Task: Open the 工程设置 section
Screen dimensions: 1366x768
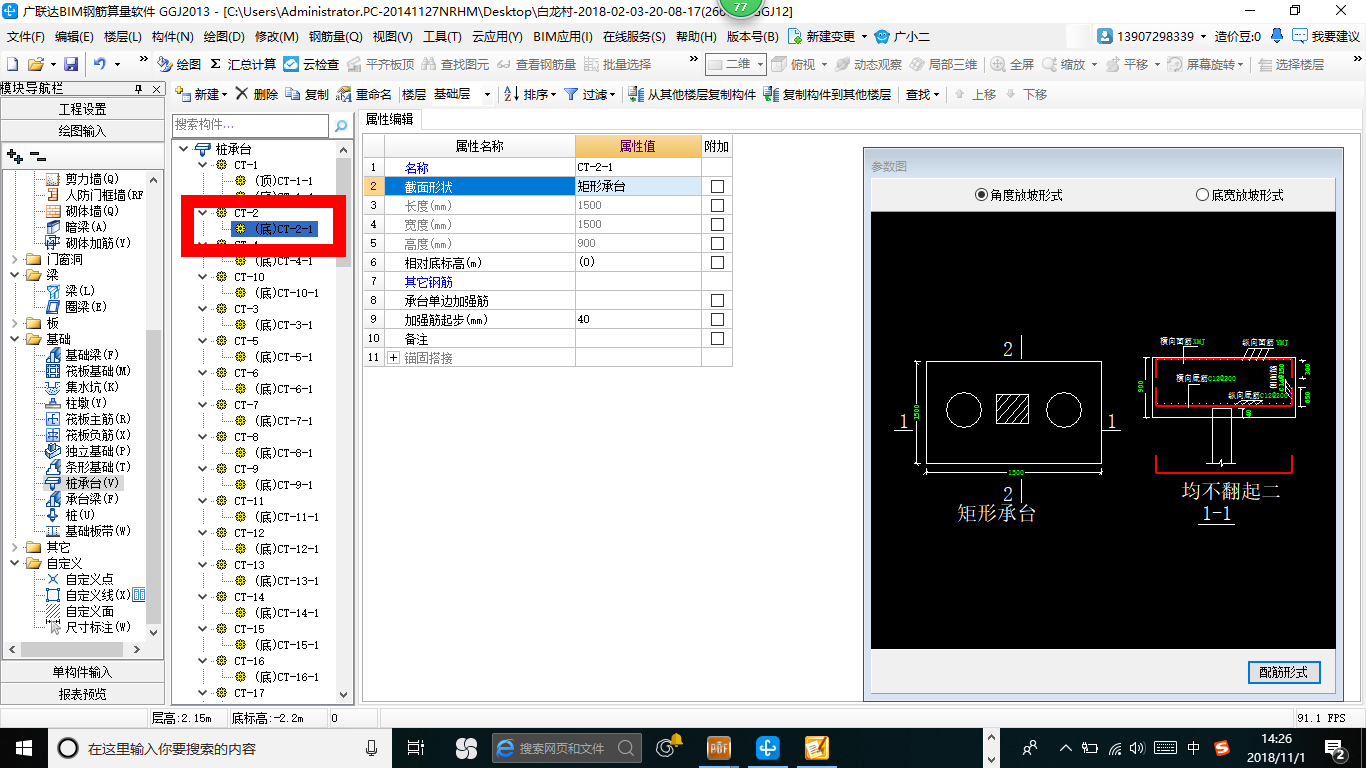Action: [x=82, y=109]
